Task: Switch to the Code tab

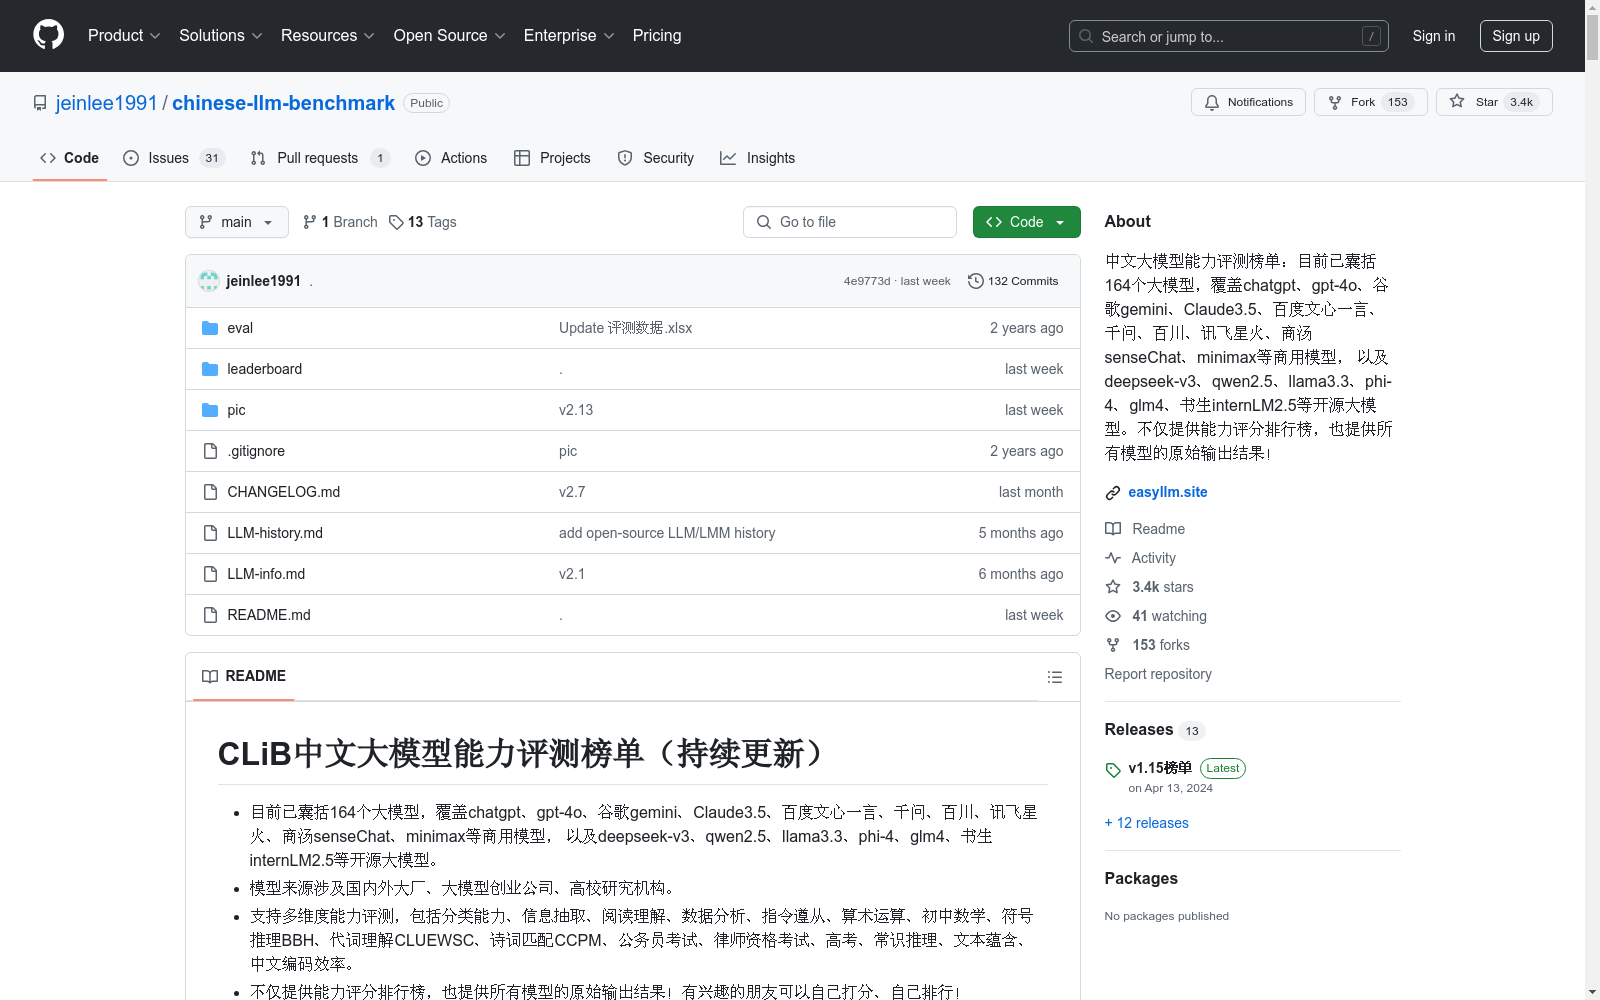Action: tap(70, 158)
